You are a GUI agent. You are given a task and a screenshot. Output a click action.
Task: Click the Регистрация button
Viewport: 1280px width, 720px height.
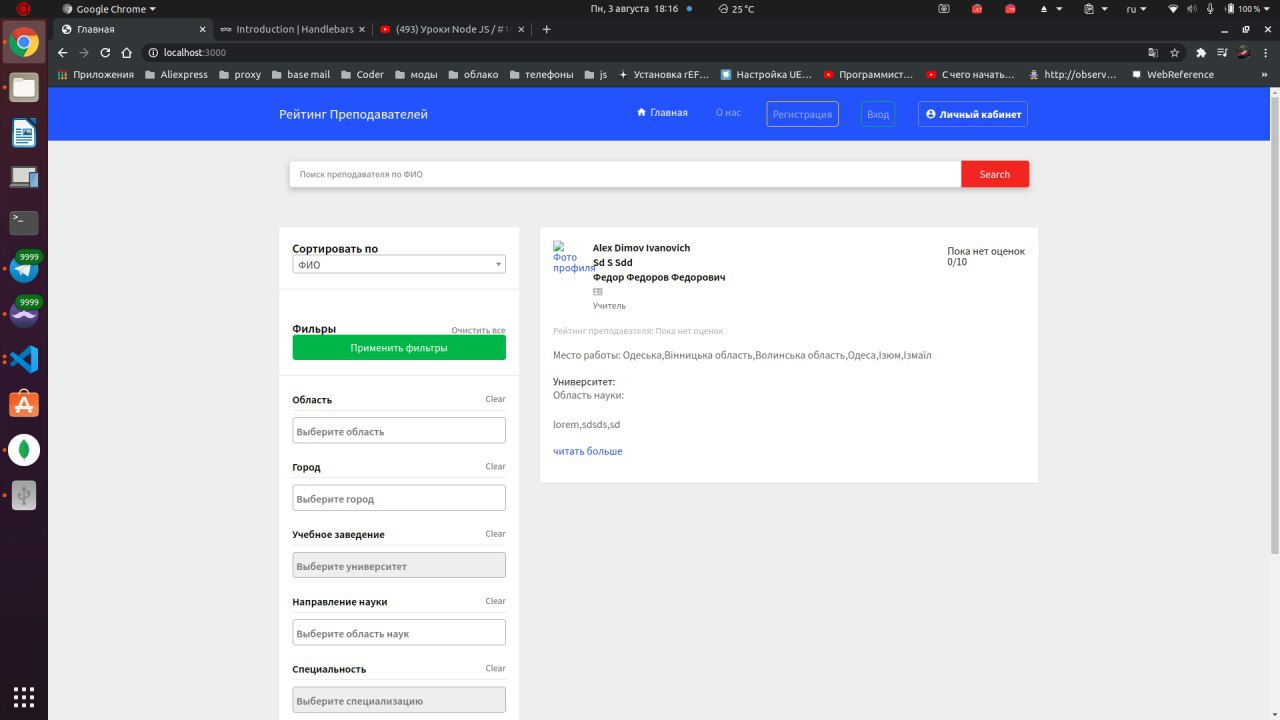802,114
